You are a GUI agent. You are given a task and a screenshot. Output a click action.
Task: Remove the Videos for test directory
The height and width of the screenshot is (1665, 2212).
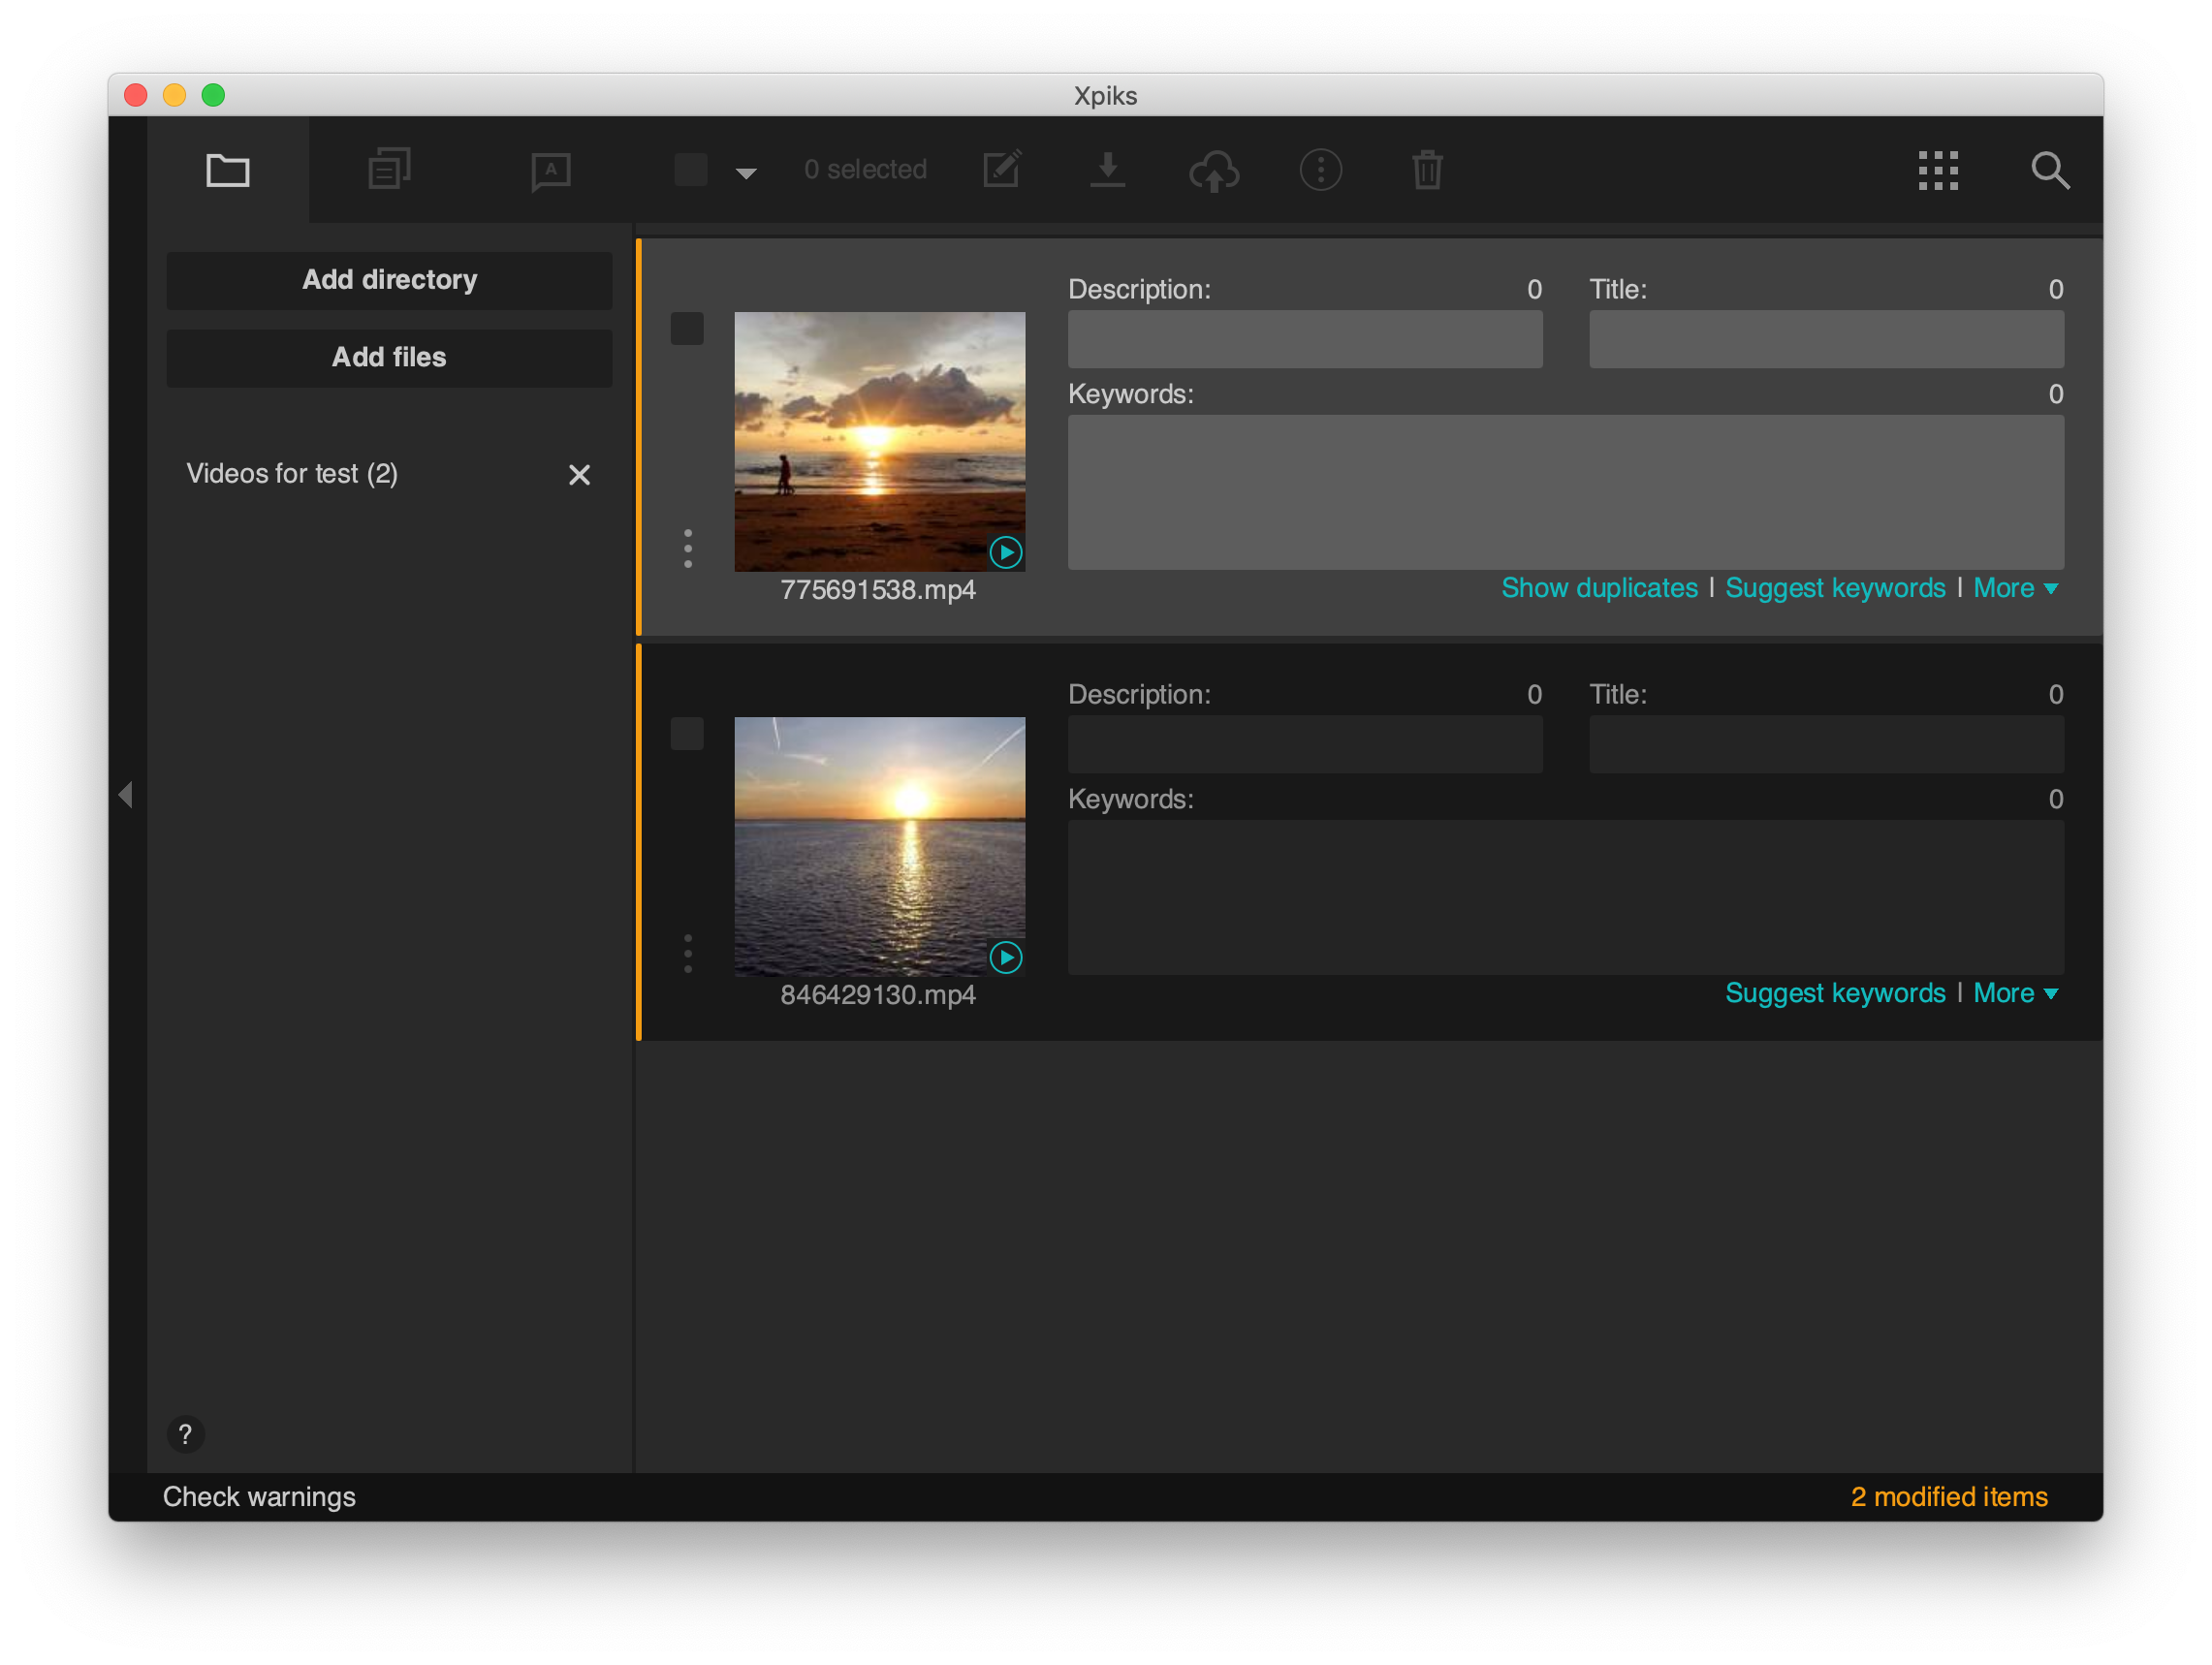(579, 474)
